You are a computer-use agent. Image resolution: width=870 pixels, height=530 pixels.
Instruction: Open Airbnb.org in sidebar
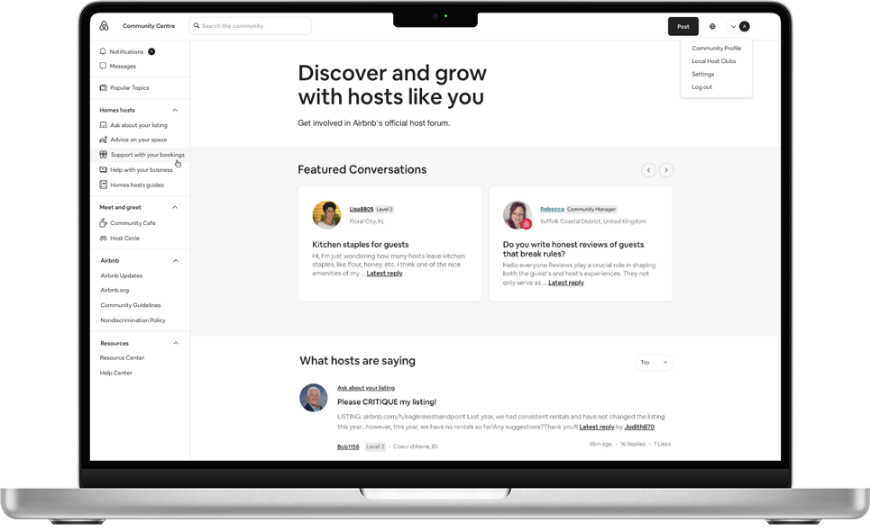[114, 290]
